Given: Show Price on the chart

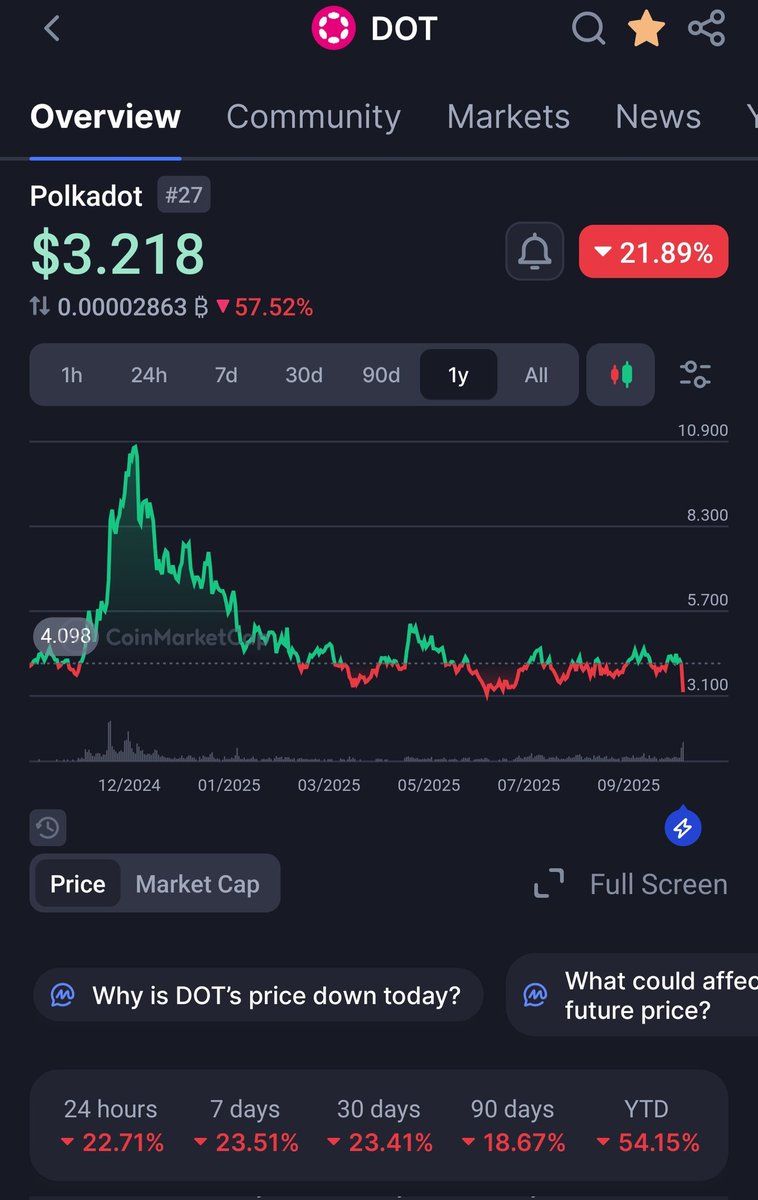Looking at the screenshot, I should pyautogui.click(x=77, y=884).
